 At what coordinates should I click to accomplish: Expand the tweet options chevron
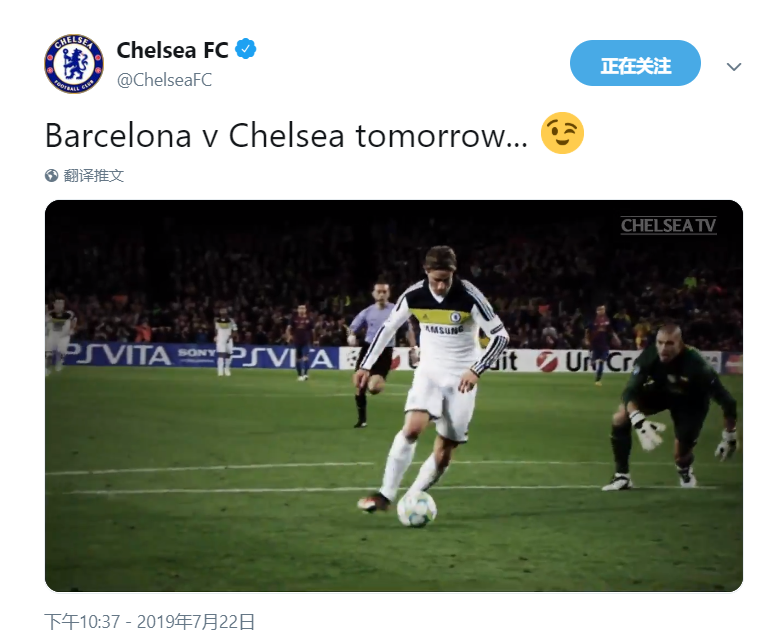(734, 66)
